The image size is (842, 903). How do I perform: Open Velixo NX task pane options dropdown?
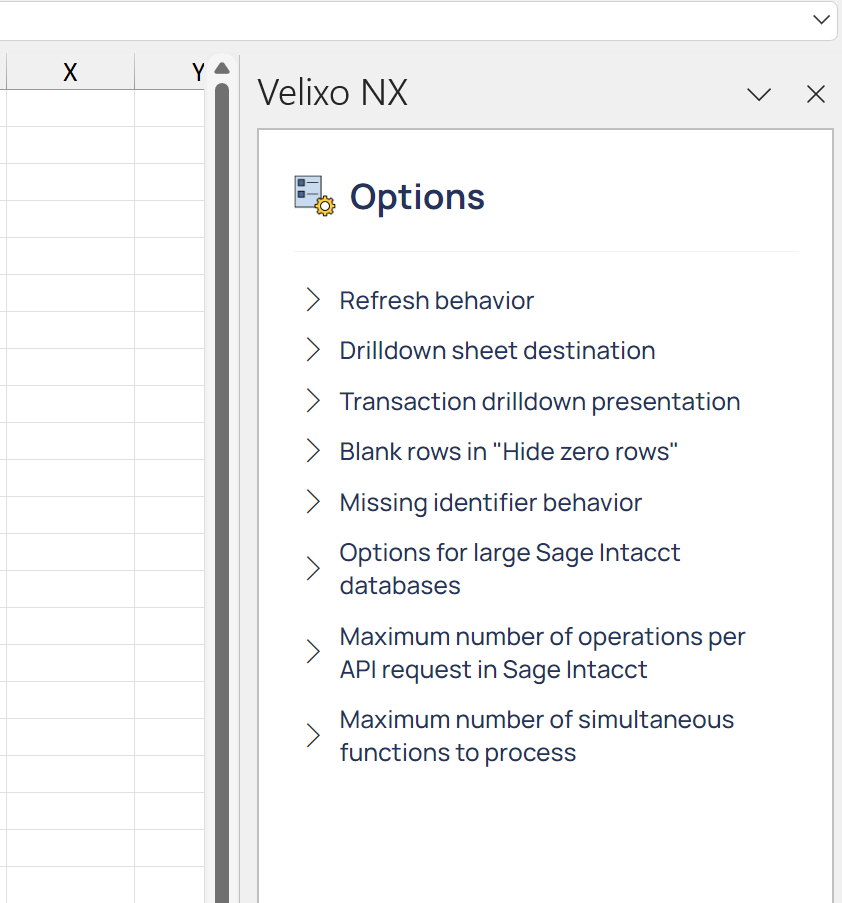(758, 94)
